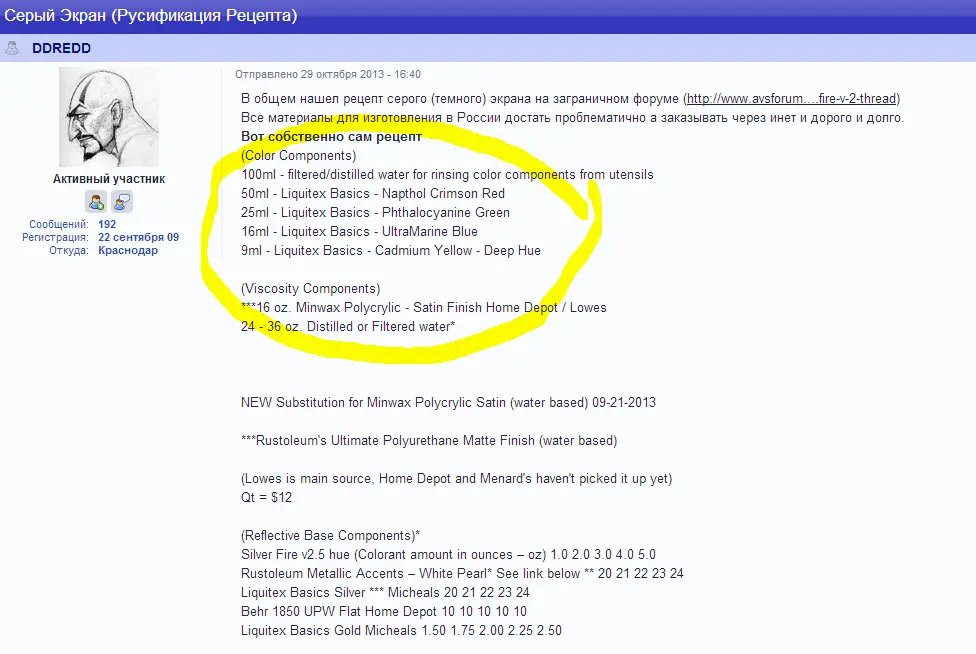The width and height of the screenshot is (976, 654).
Task: Click the '(Viscosity Components)' heading line
Action: point(311,289)
